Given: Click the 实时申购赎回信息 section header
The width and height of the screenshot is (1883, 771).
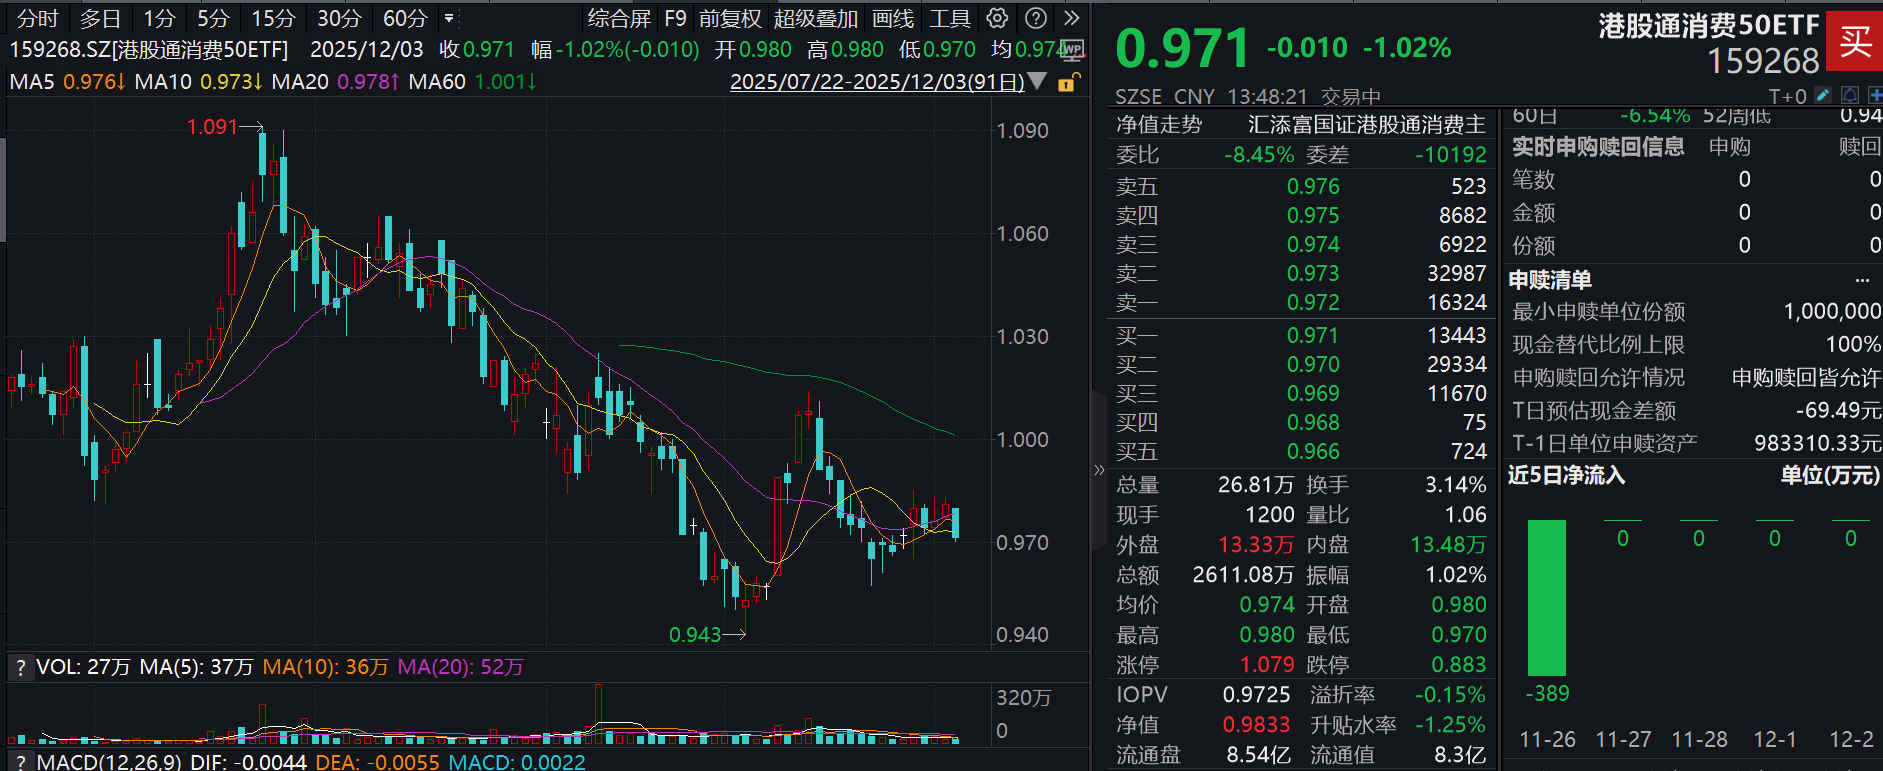Looking at the screenshot, I should [x=1598, y=147].
